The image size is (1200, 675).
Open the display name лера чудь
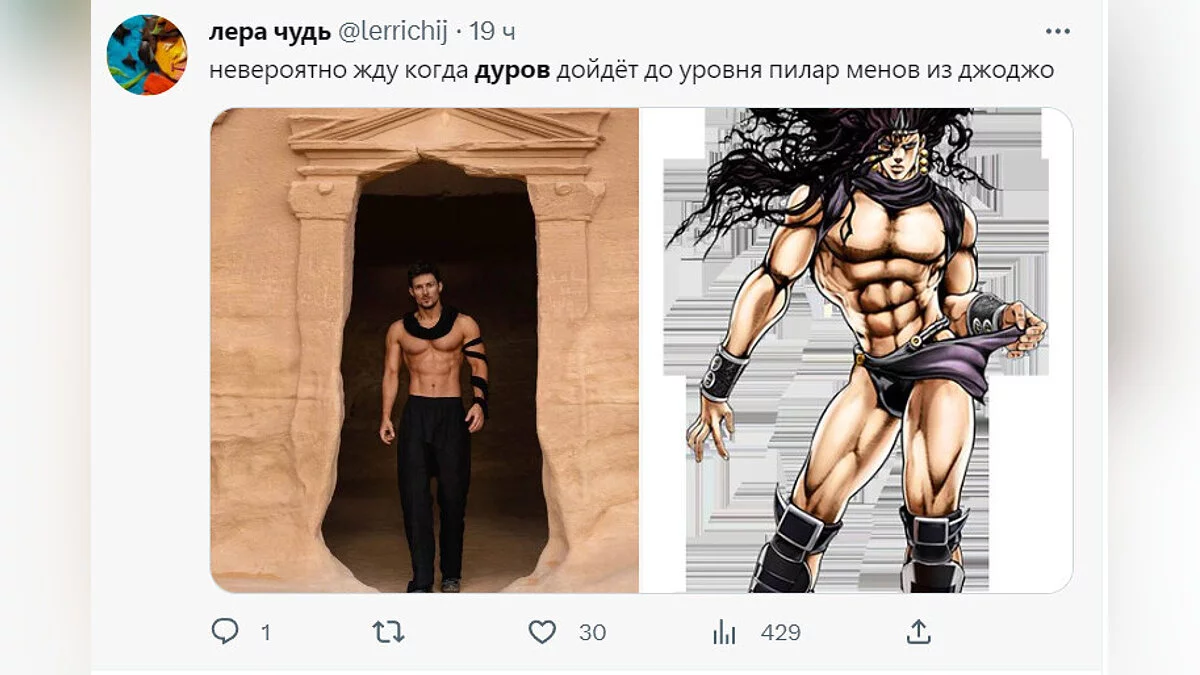point(269,32)
